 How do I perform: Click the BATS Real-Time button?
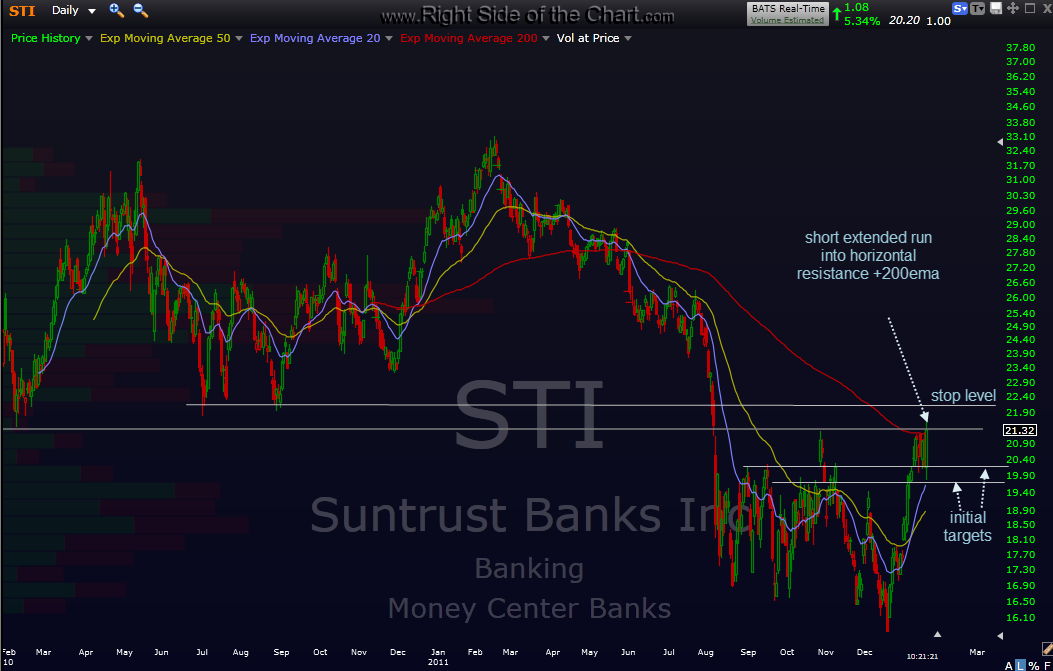tap(788, 8)
